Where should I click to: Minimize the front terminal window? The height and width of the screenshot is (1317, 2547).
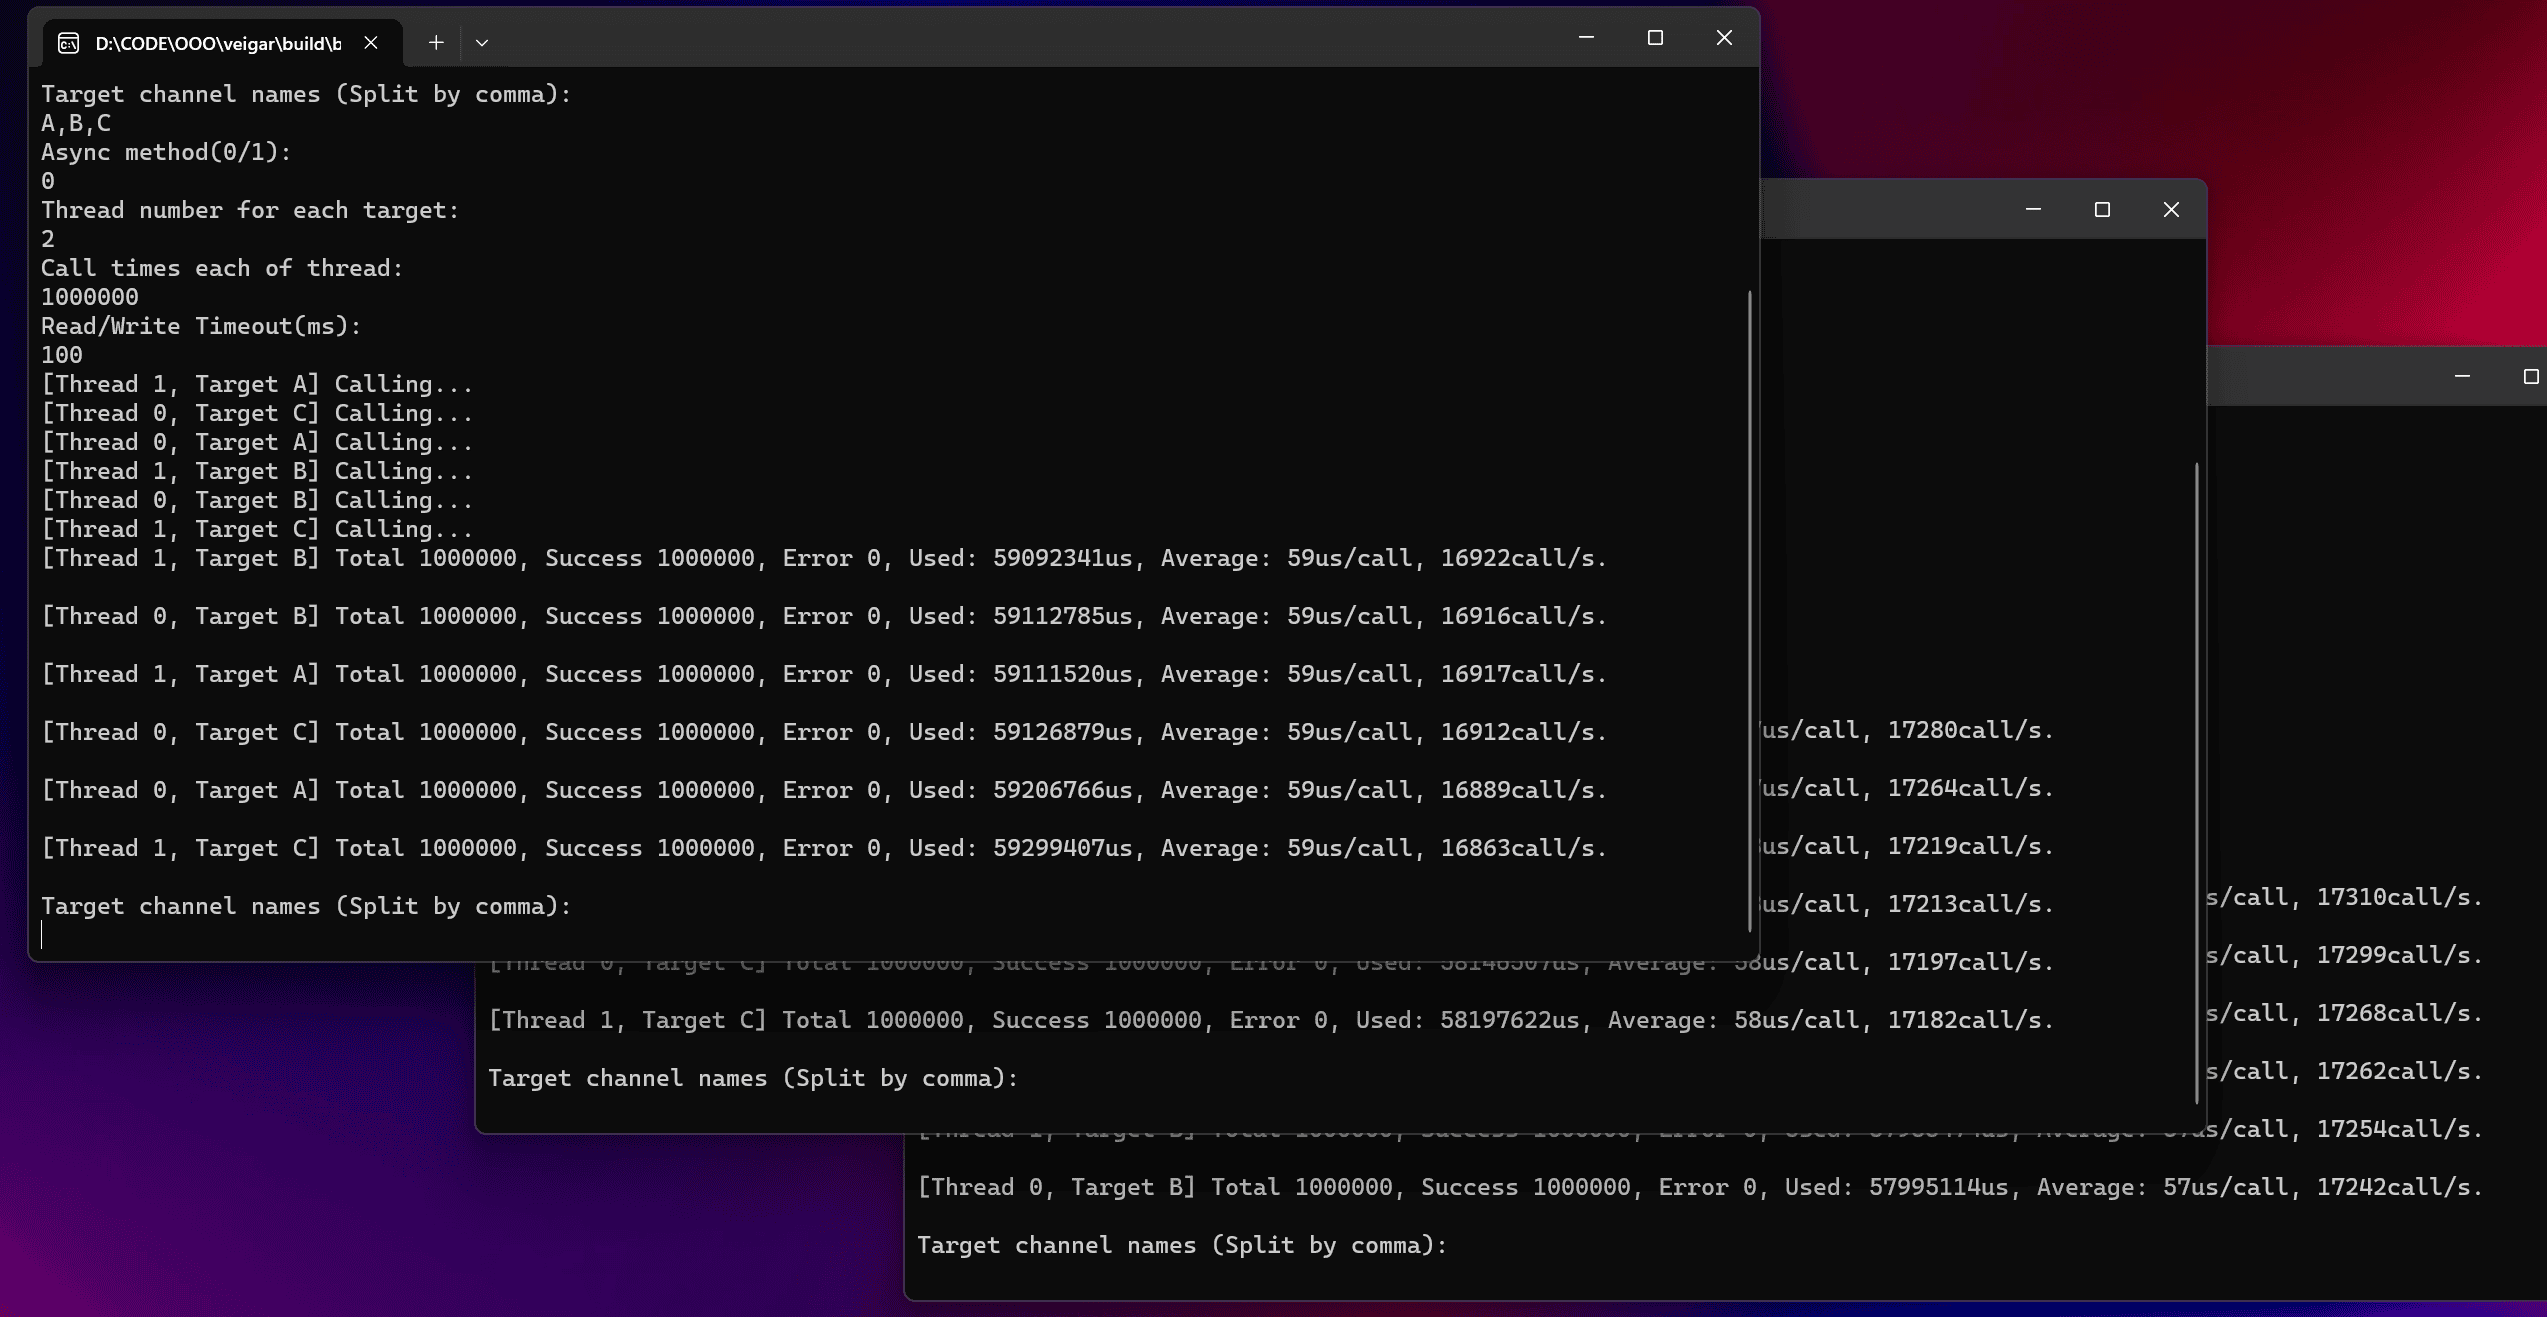pos(1586,38)
